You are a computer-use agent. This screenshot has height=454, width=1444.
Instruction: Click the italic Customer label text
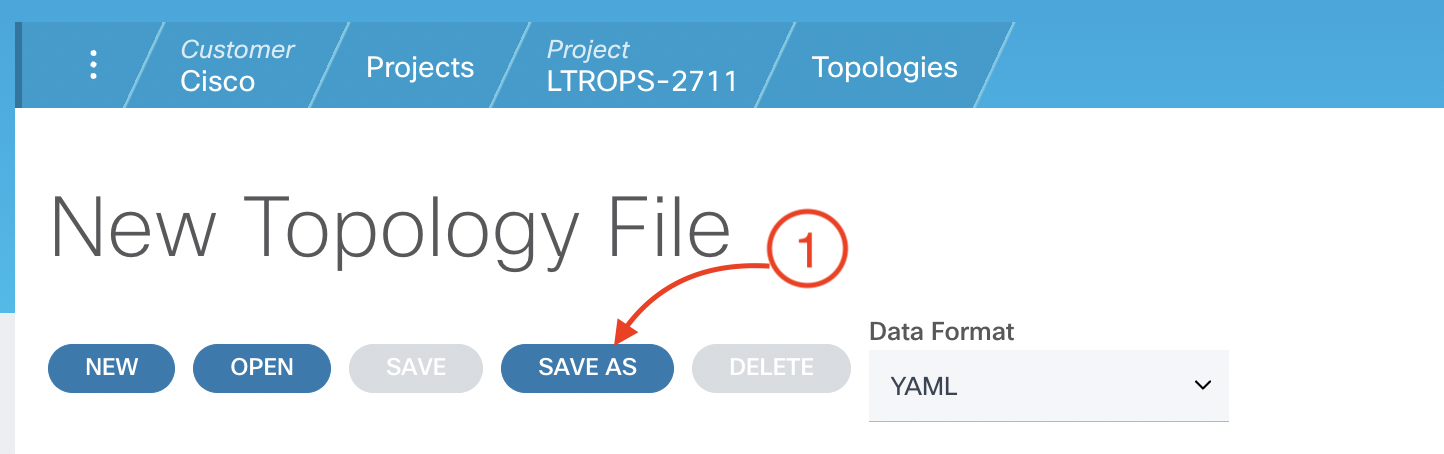click(237, 50)
